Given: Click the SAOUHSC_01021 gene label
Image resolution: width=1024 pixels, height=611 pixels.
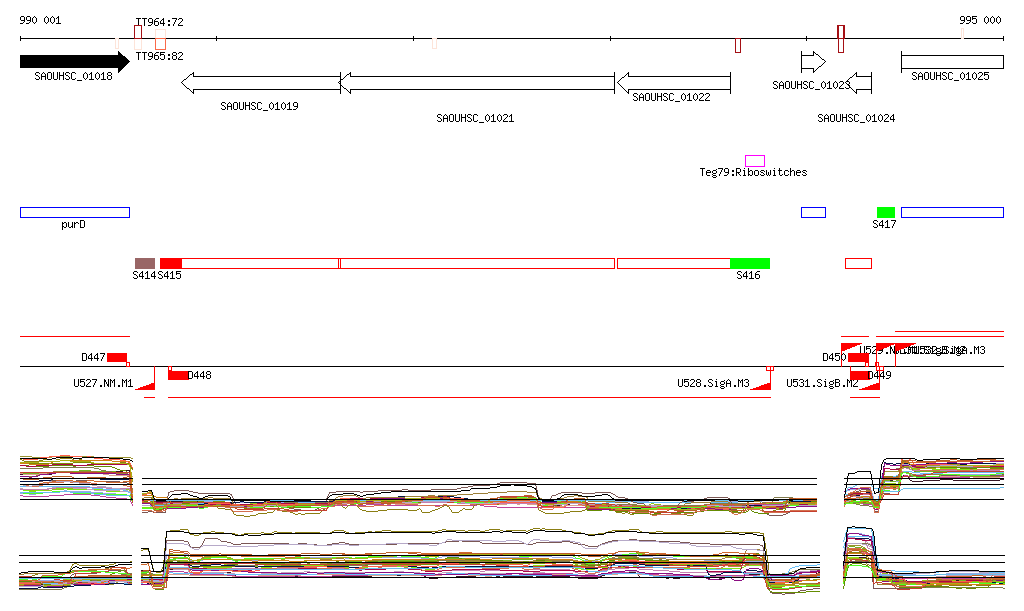Looking at the screenshot, I should coord(475,118).
